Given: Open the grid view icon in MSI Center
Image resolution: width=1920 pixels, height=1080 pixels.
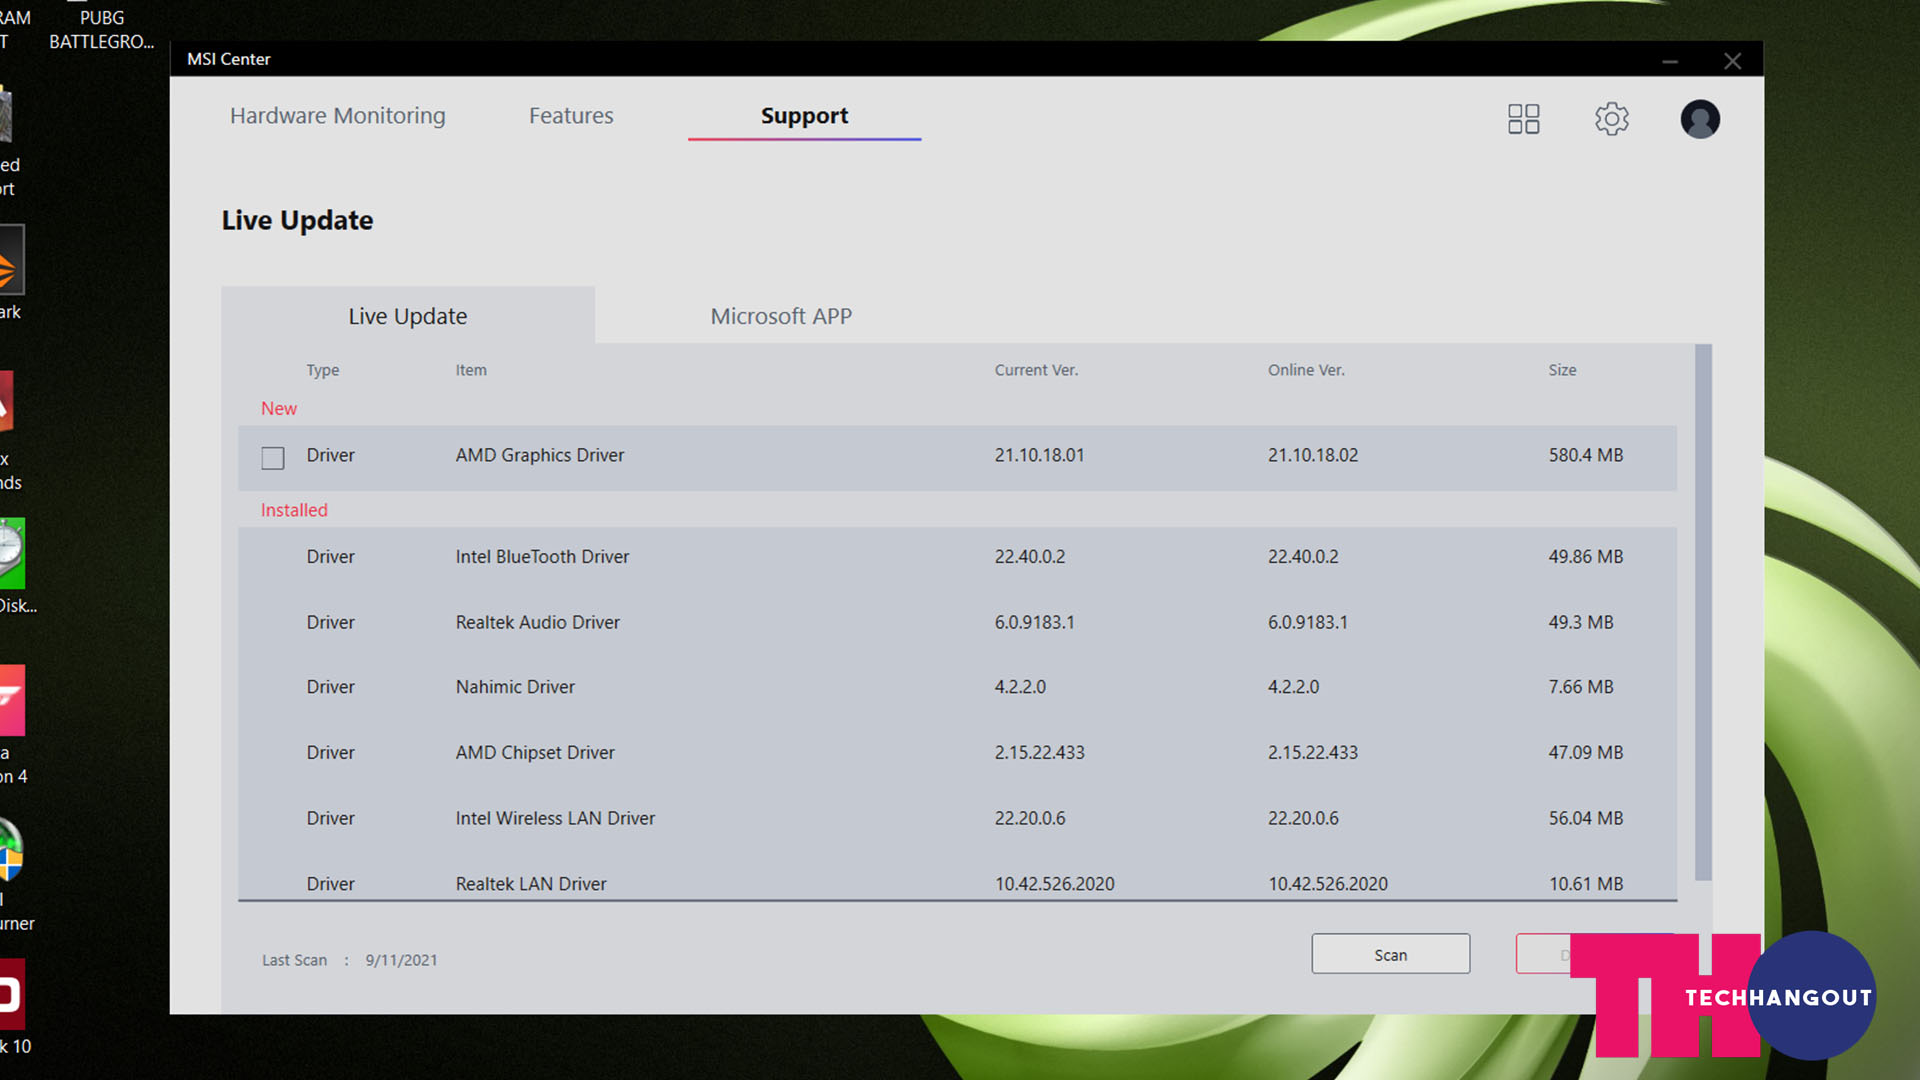Looking at the screenshot, I should pos(1523,119).
